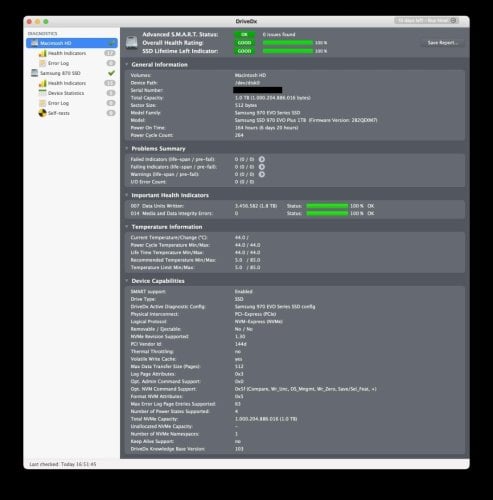This screenshot has height=500, width=493.
Task: Click the info icon beside Failed Indicators
Action: [x=262, y=159]
